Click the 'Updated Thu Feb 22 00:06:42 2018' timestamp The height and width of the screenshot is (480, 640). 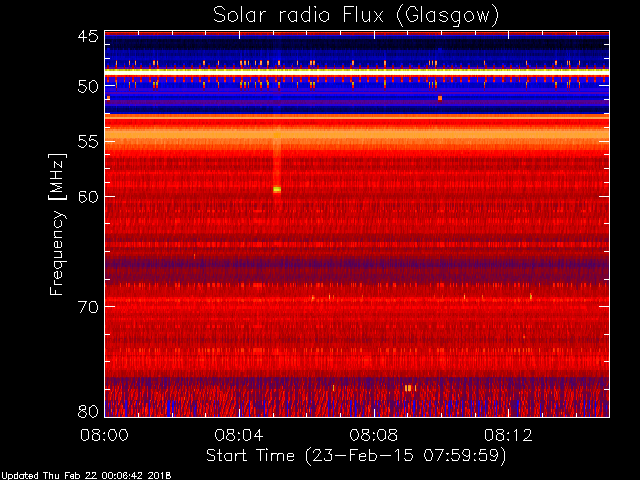coord(86,476)
